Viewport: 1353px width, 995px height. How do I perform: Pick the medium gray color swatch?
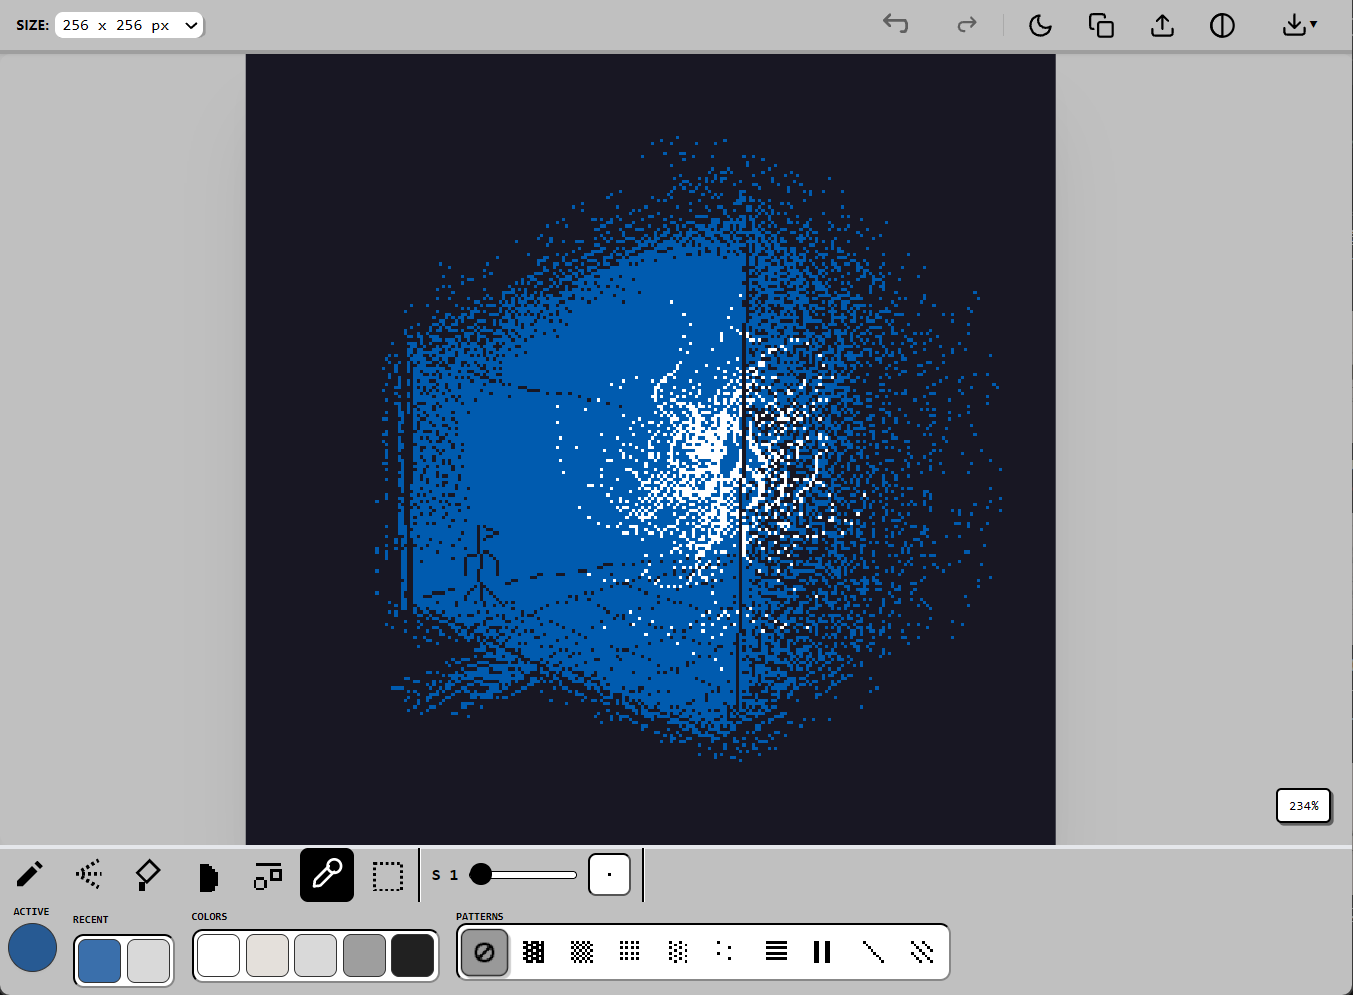364,955
